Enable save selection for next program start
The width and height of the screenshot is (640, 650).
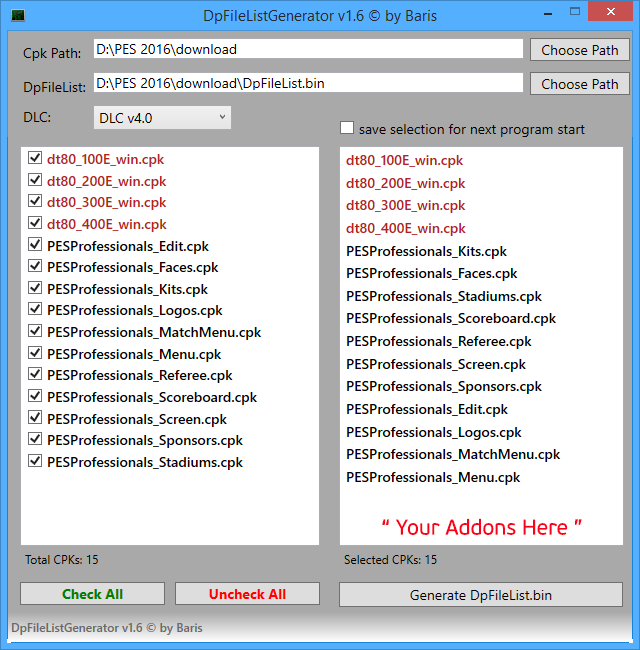tap(347, 128)
